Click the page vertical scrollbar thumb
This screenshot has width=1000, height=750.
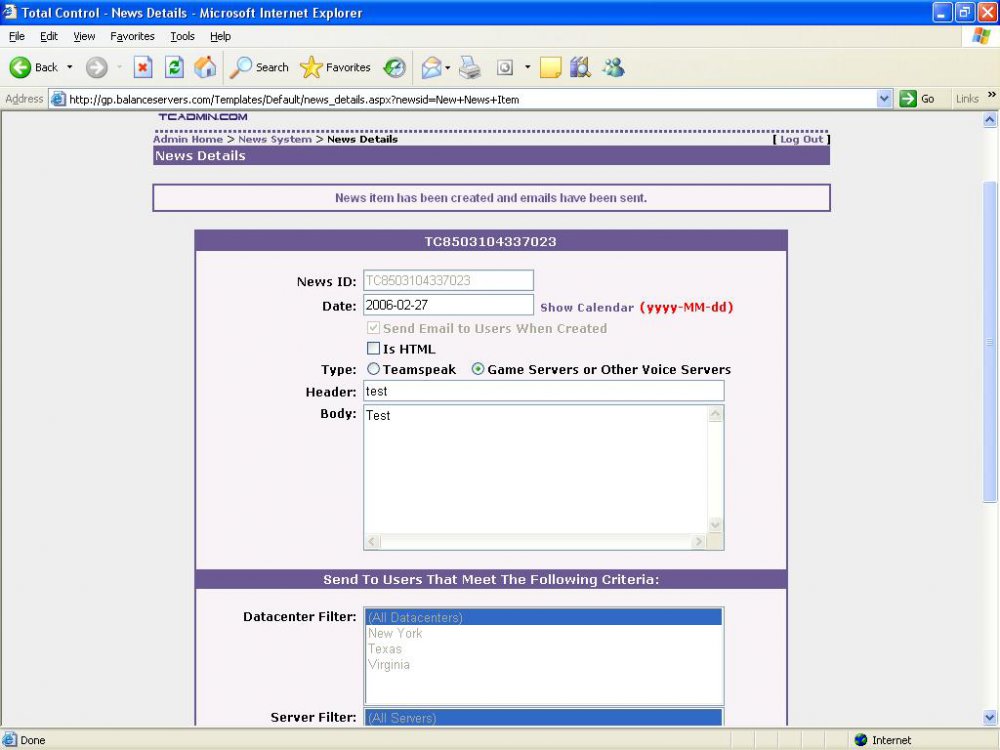point(990,340)
